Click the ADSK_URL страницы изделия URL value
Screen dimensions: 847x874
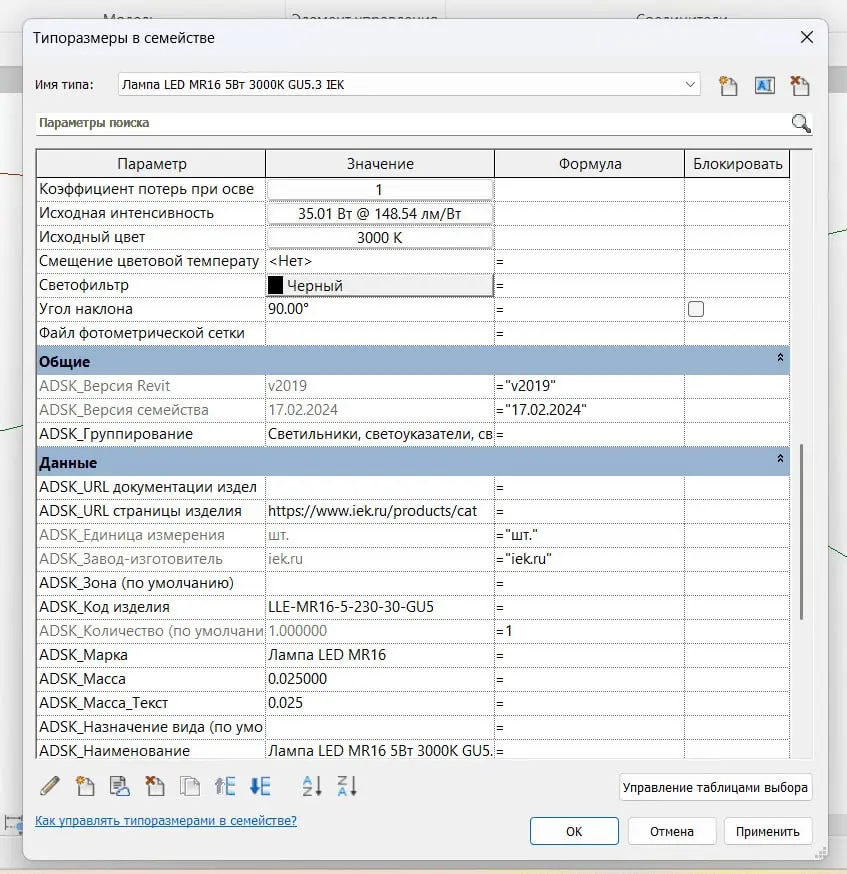(379, 511)
